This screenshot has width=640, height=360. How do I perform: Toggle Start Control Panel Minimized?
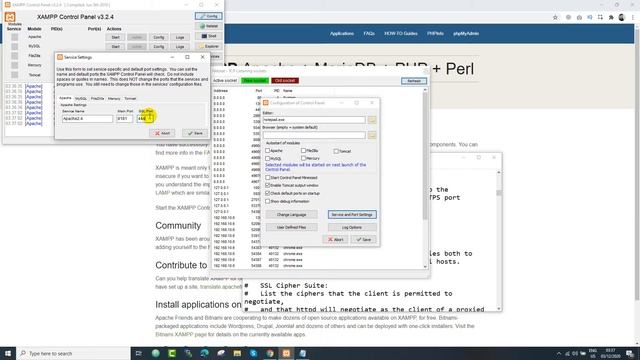[x=268, y=178]
